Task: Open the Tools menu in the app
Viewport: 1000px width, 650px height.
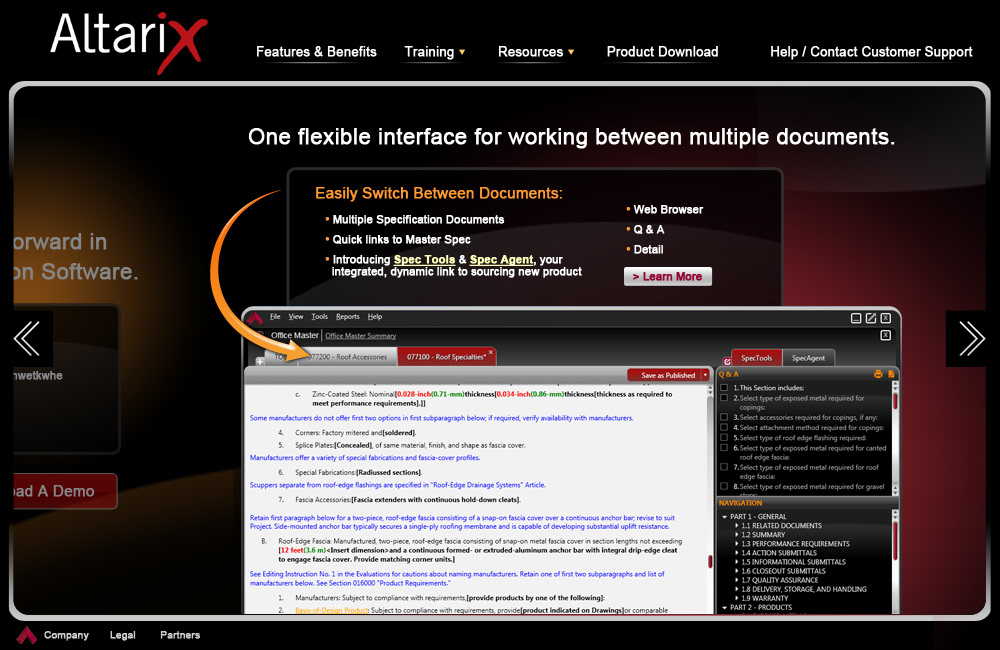Action: (x=320, y=316)
